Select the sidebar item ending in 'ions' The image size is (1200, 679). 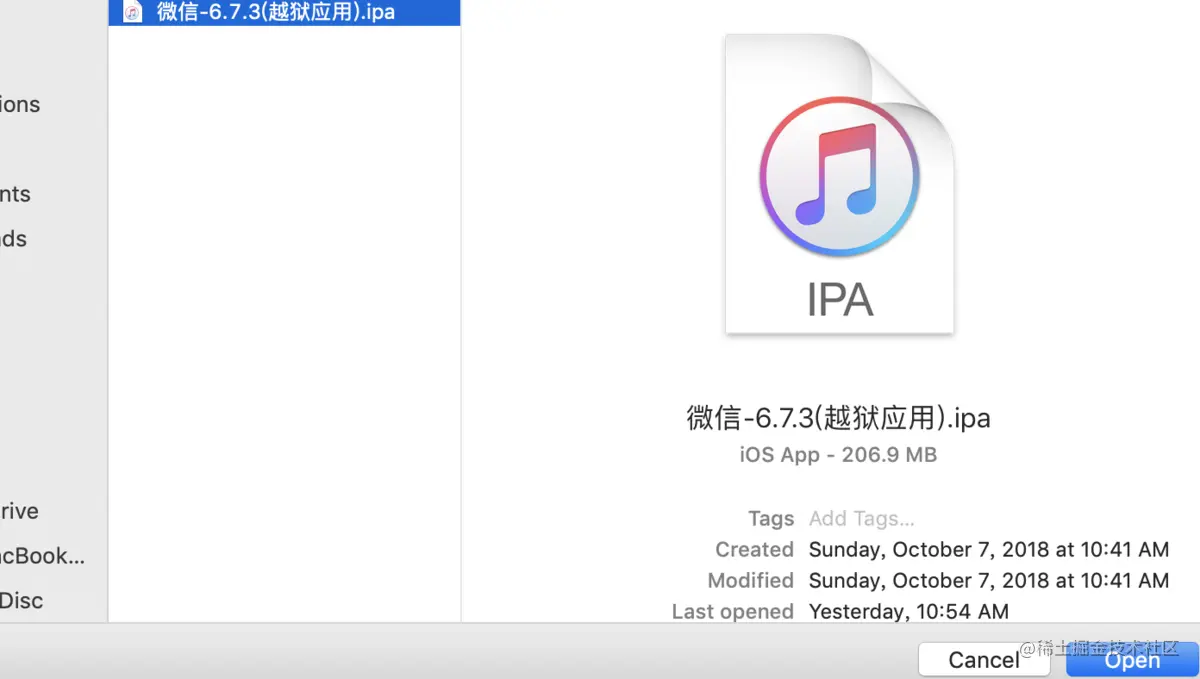point(20,104)
